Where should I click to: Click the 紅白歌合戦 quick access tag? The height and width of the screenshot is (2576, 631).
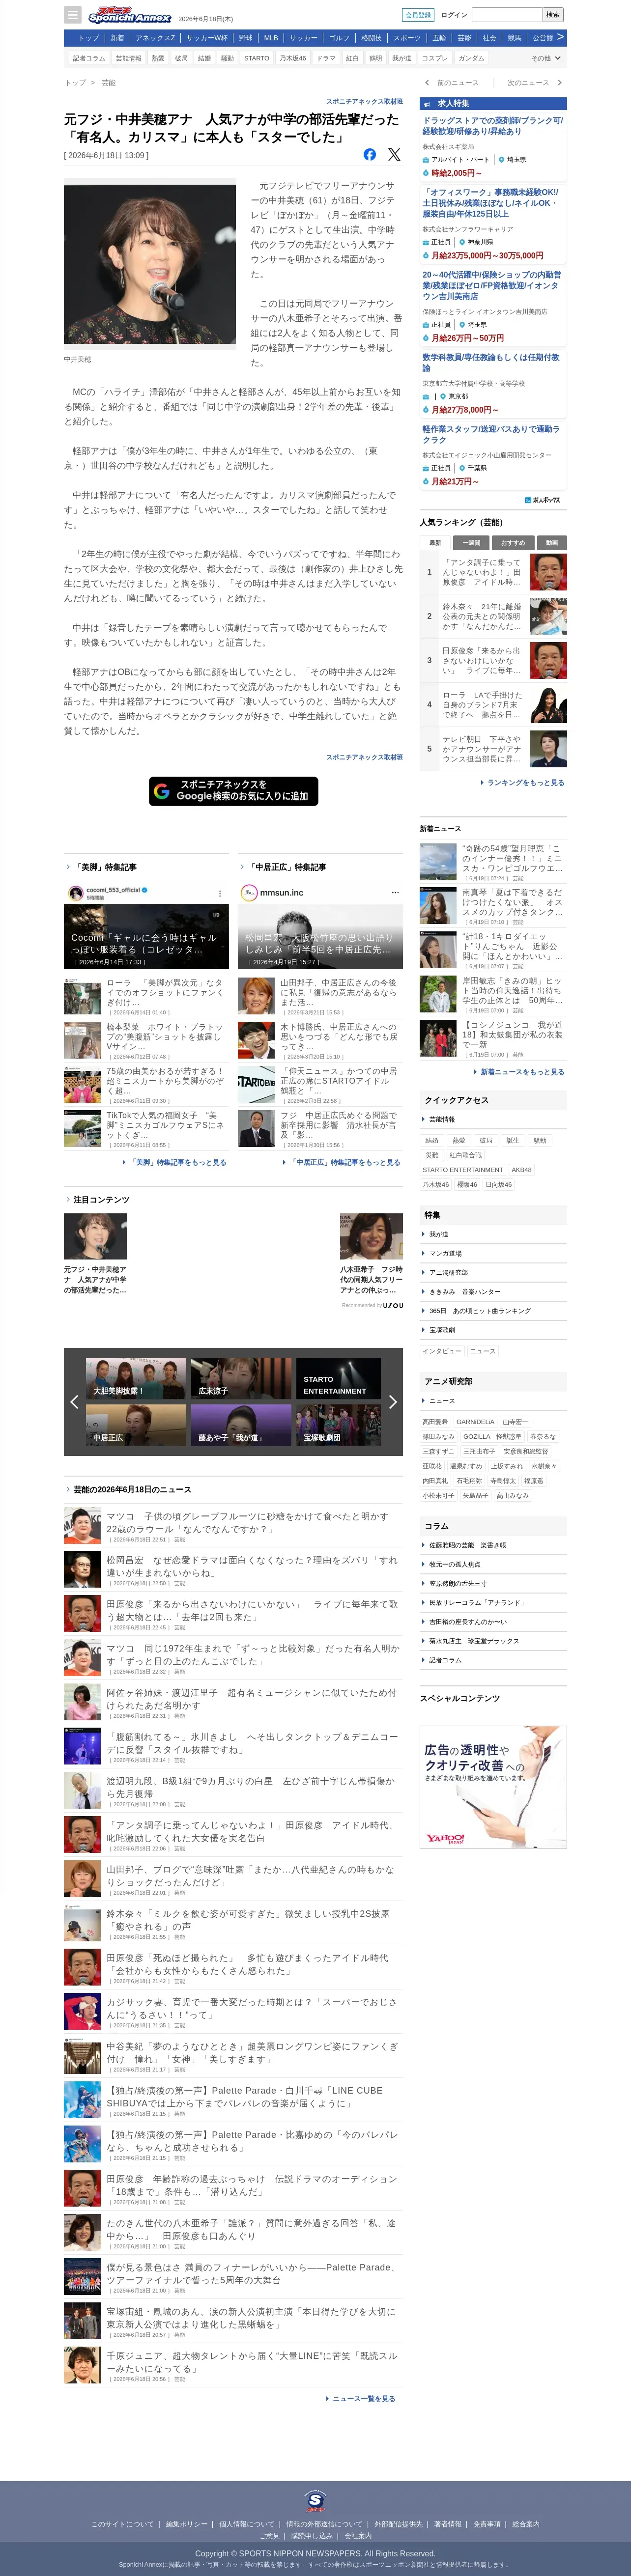[466, 1155]
